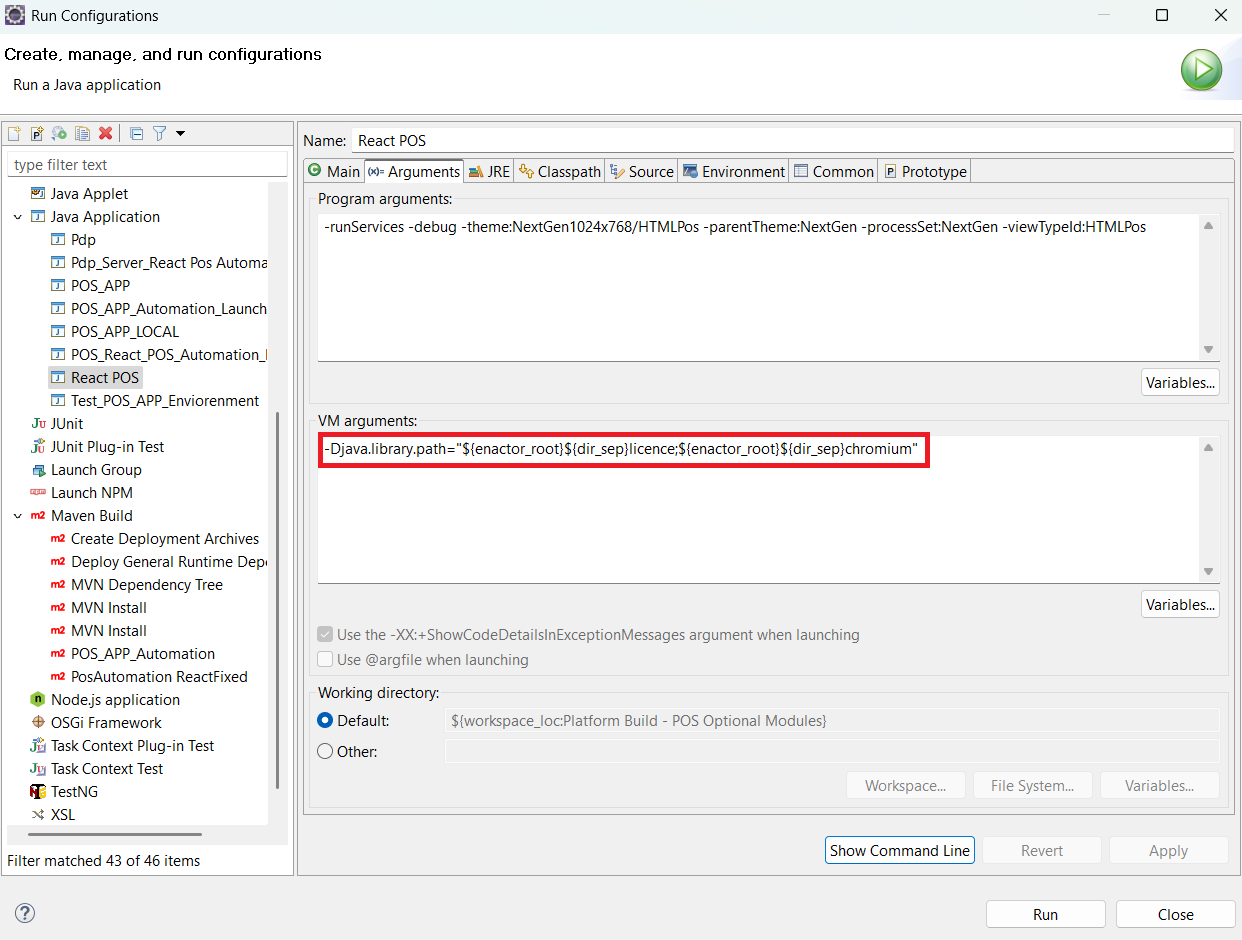Click the funnel filter configurations icon
The height and width of the screenshot is (940, 1242).
pyautogui.click(x=159, y=133)
